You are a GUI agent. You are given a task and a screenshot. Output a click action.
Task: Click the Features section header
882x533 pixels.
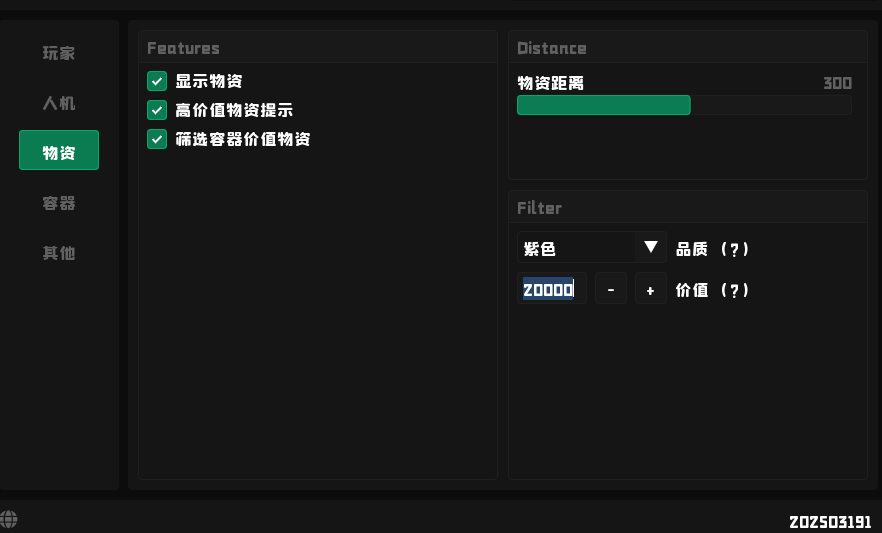coord(183,48)
